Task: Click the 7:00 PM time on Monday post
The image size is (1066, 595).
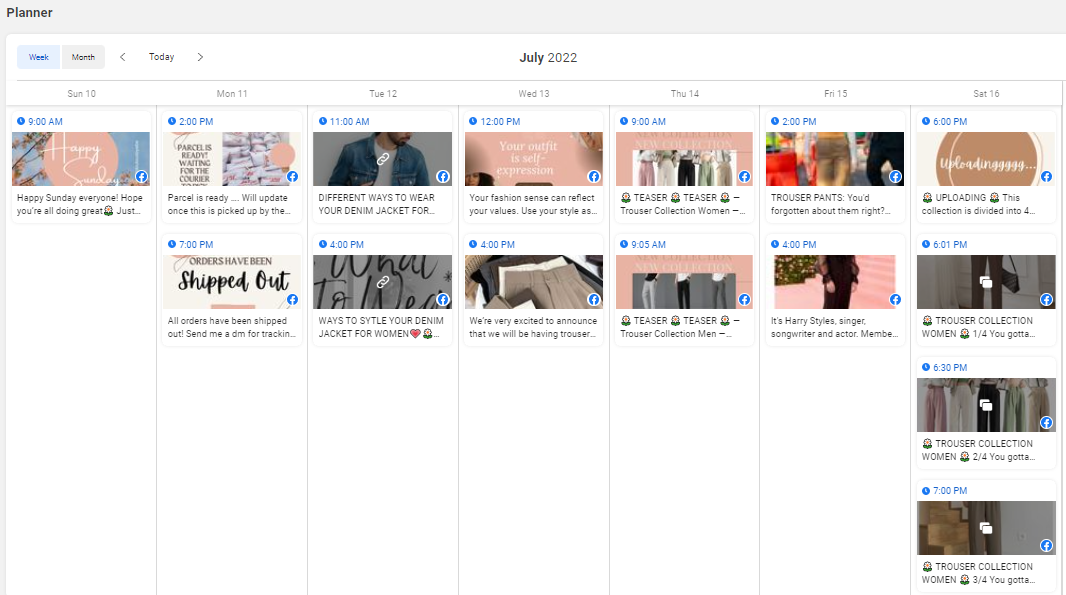Action: pos(196,245)
